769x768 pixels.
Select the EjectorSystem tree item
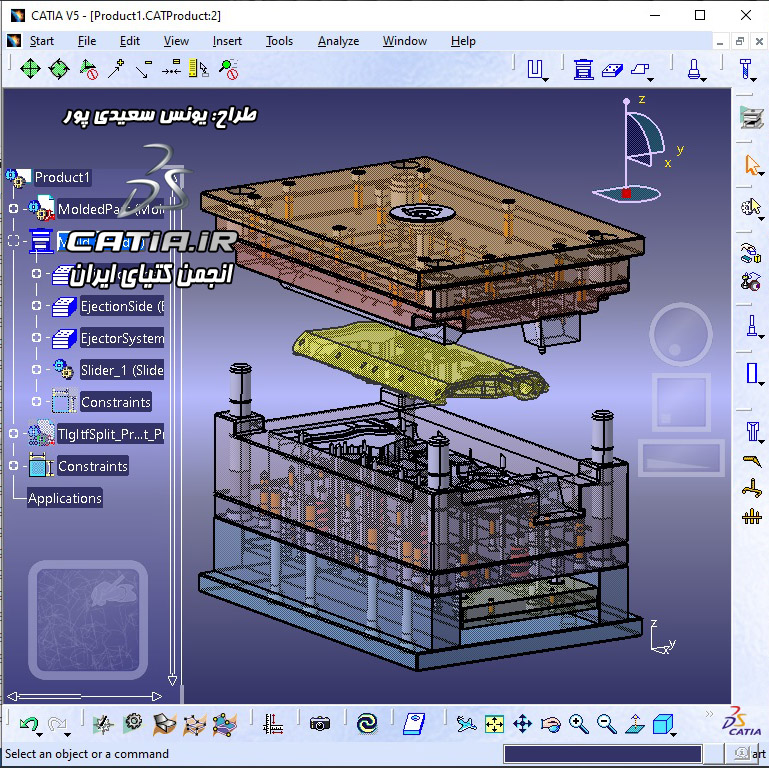(x=122, y=338)
